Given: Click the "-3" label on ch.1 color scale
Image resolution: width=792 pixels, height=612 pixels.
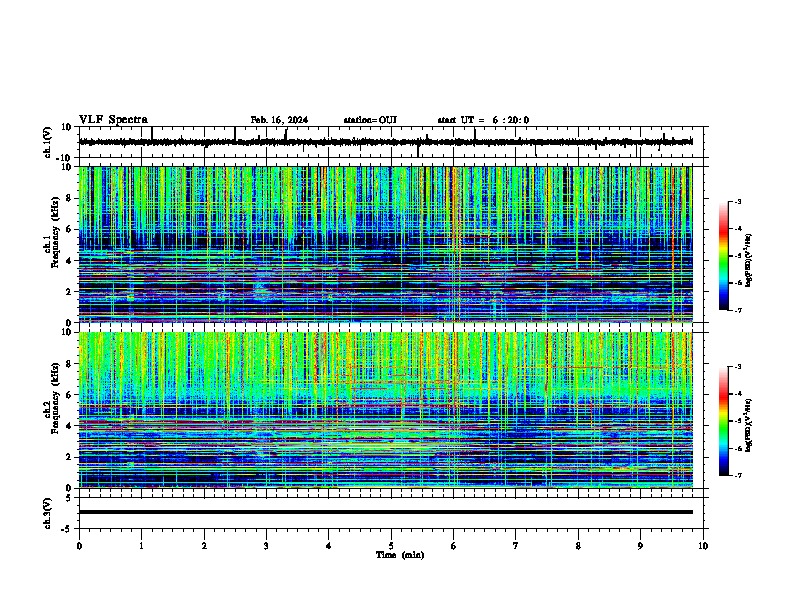Looking at the screenshot, I should click(x=737, y=202).
